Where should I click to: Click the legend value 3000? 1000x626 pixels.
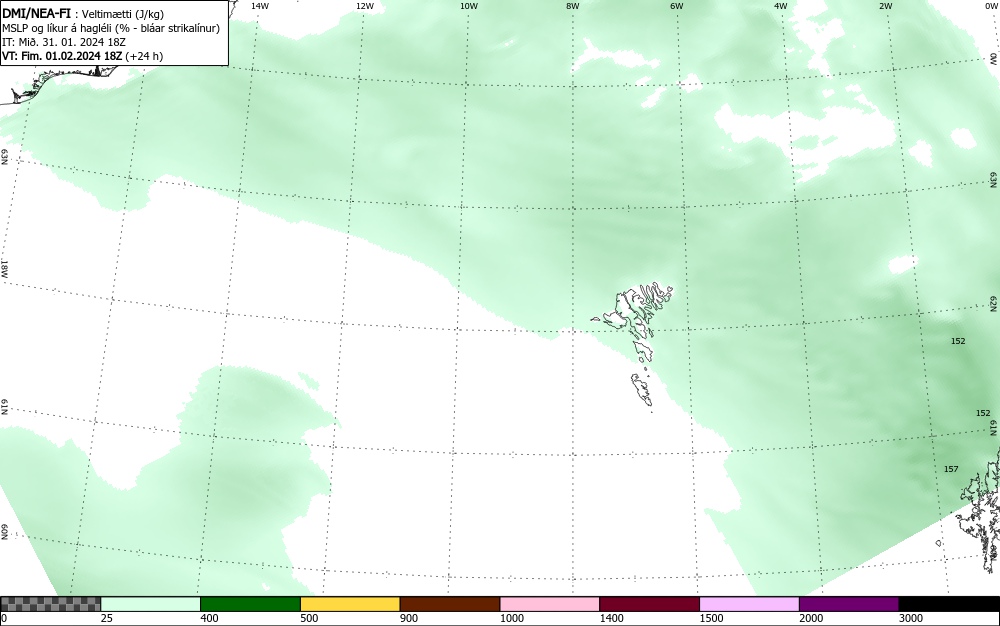coord(911,618)
